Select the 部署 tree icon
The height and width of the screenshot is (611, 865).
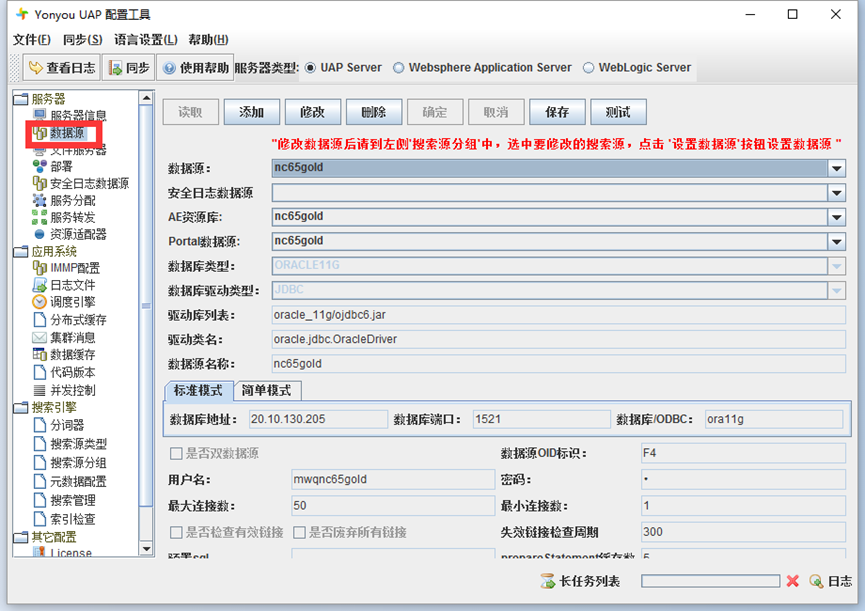point(39,166)
